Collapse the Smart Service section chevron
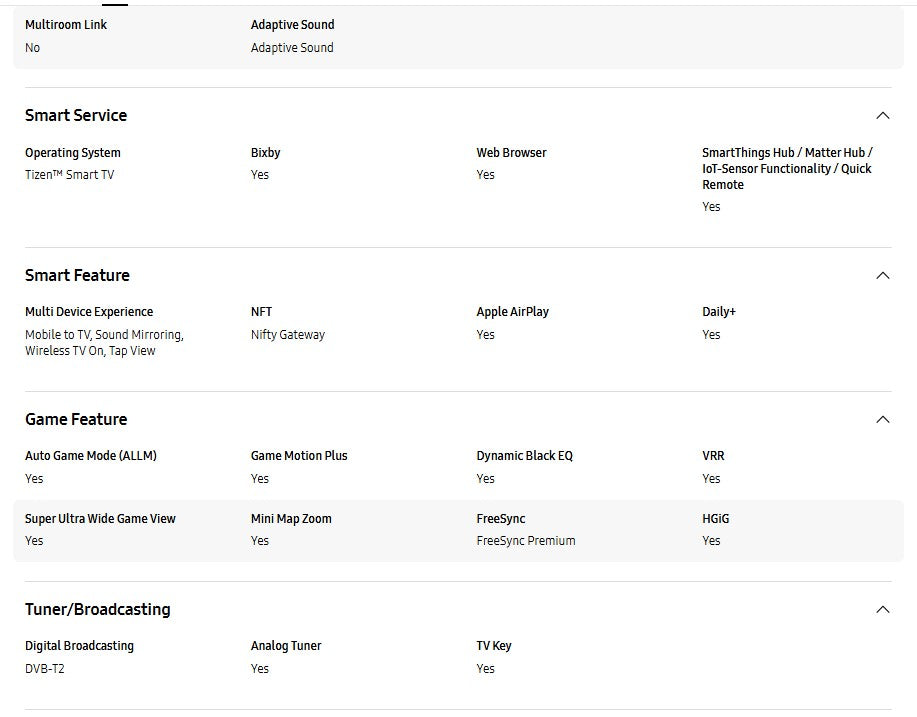This screenshot has width=917, height=717. (x=882, y=115)
